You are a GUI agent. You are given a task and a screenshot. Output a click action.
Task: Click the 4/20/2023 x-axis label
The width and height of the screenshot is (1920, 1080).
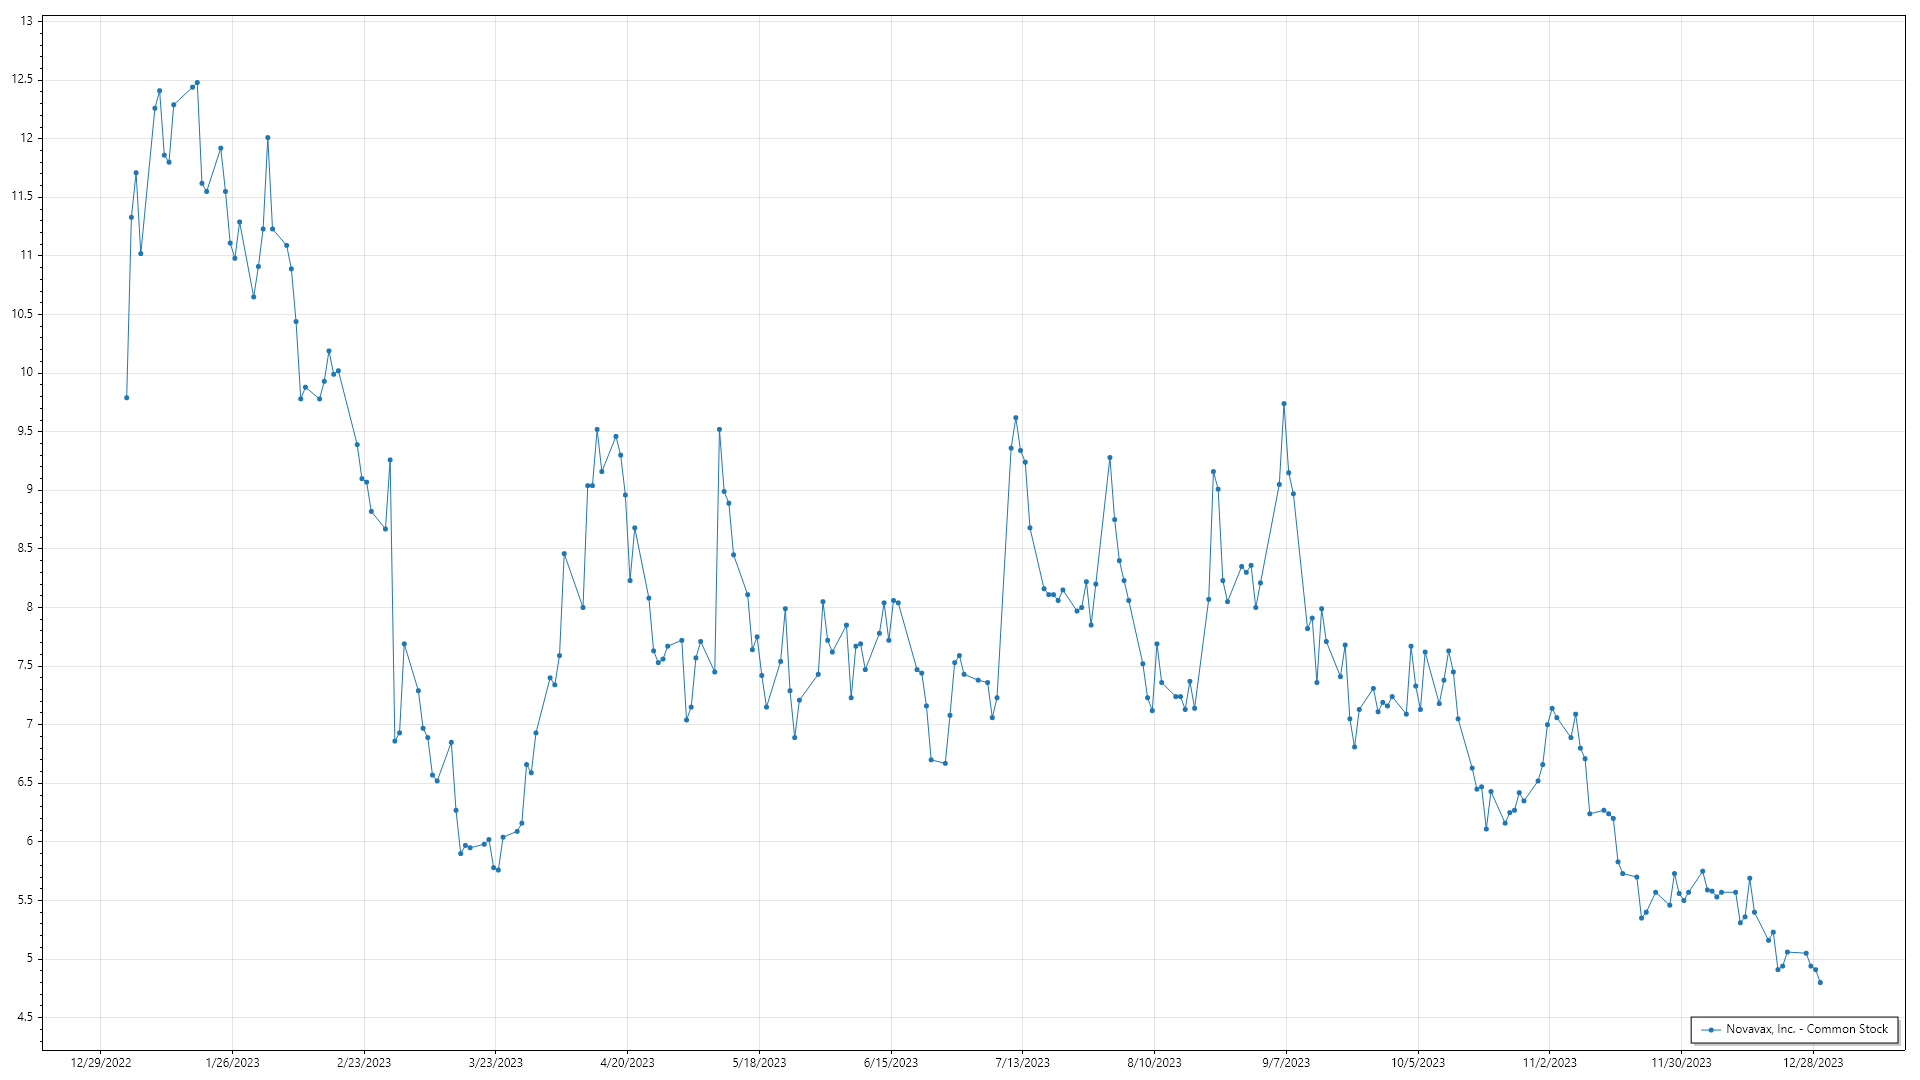tap(627, 1063)
